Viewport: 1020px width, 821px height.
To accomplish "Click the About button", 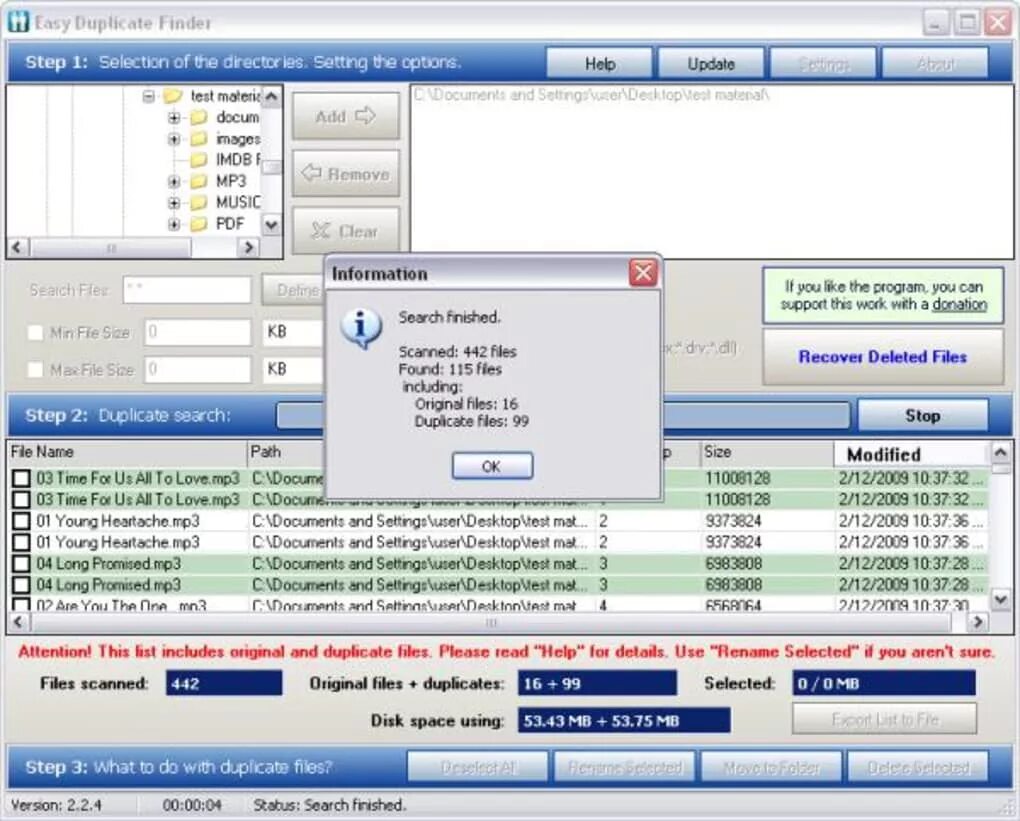I will coord(935,64).
